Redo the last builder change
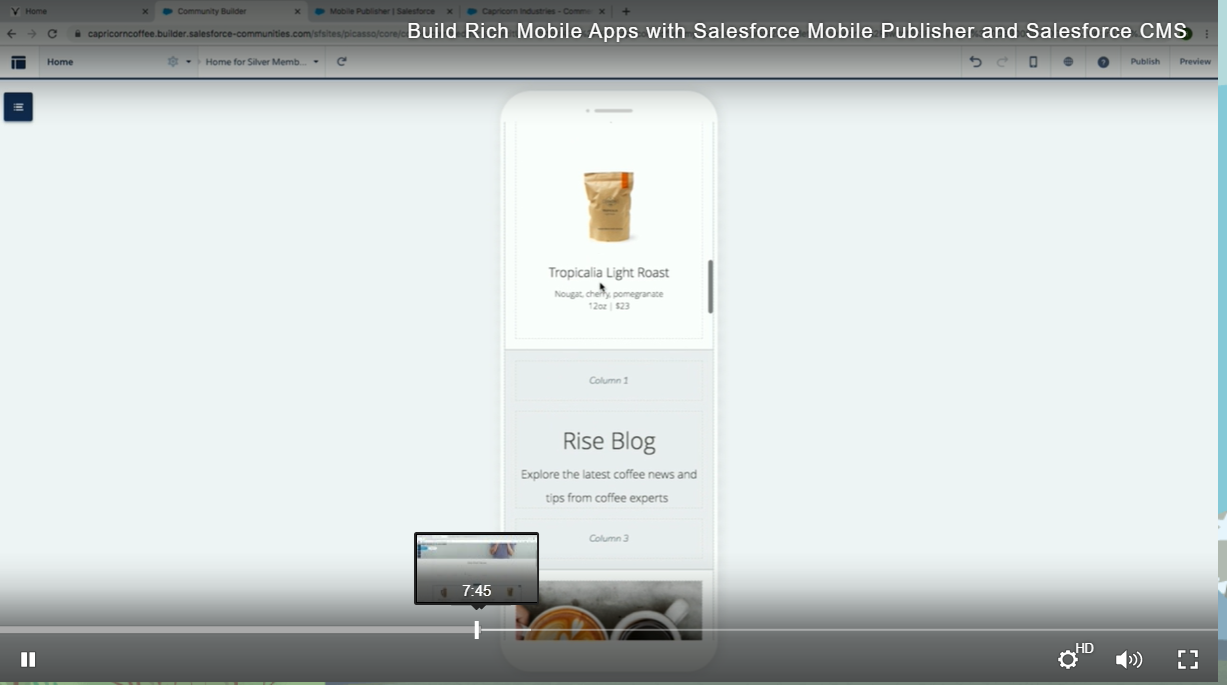This screenshot has height=685, width=1227. (1002, 62)
